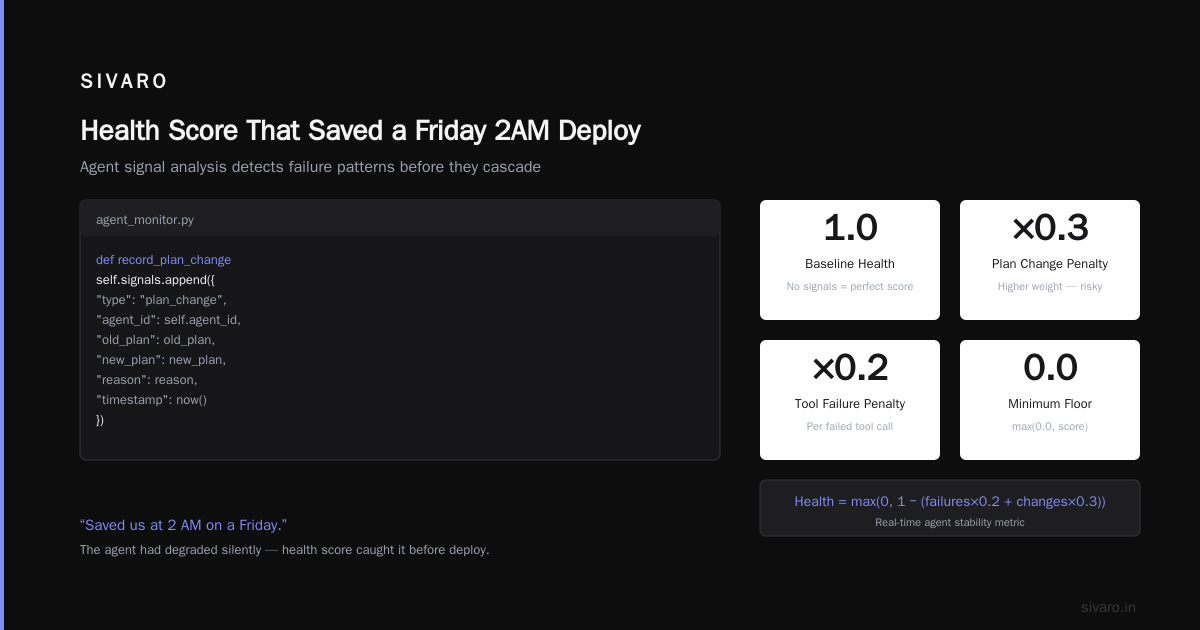
Task: Select the main headline about Friday 2AM Deploy
Action: [360, 131]
